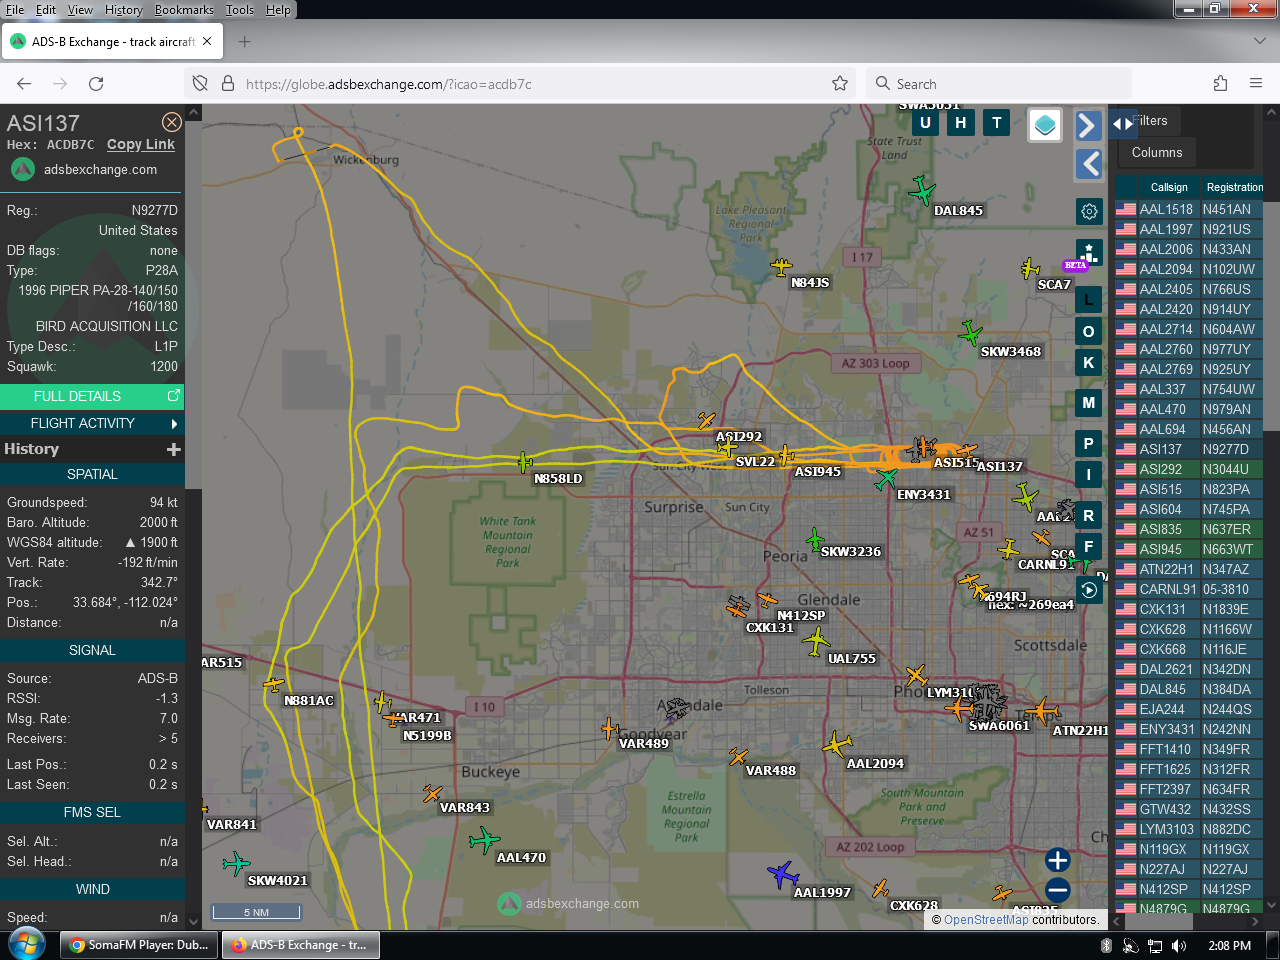This screenshot has width=1280, height=960.
Task: Select the AAL470 aircraft icon
Action: coord(484,840)
